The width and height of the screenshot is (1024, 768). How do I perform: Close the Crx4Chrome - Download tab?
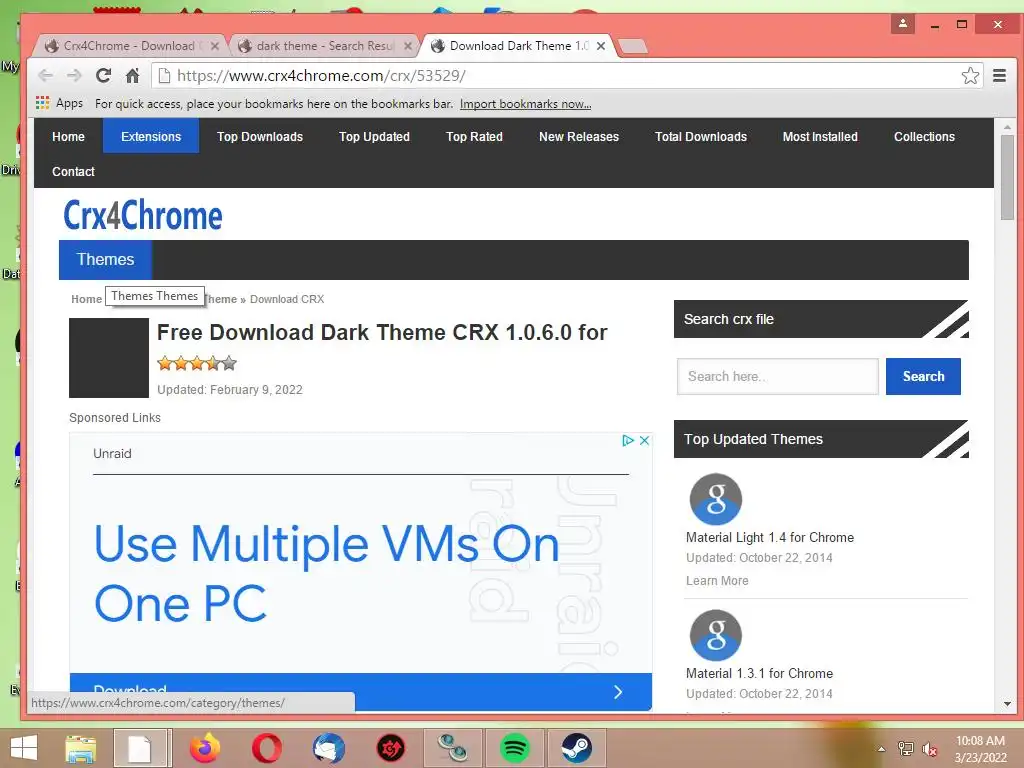[x=215, y=46]
